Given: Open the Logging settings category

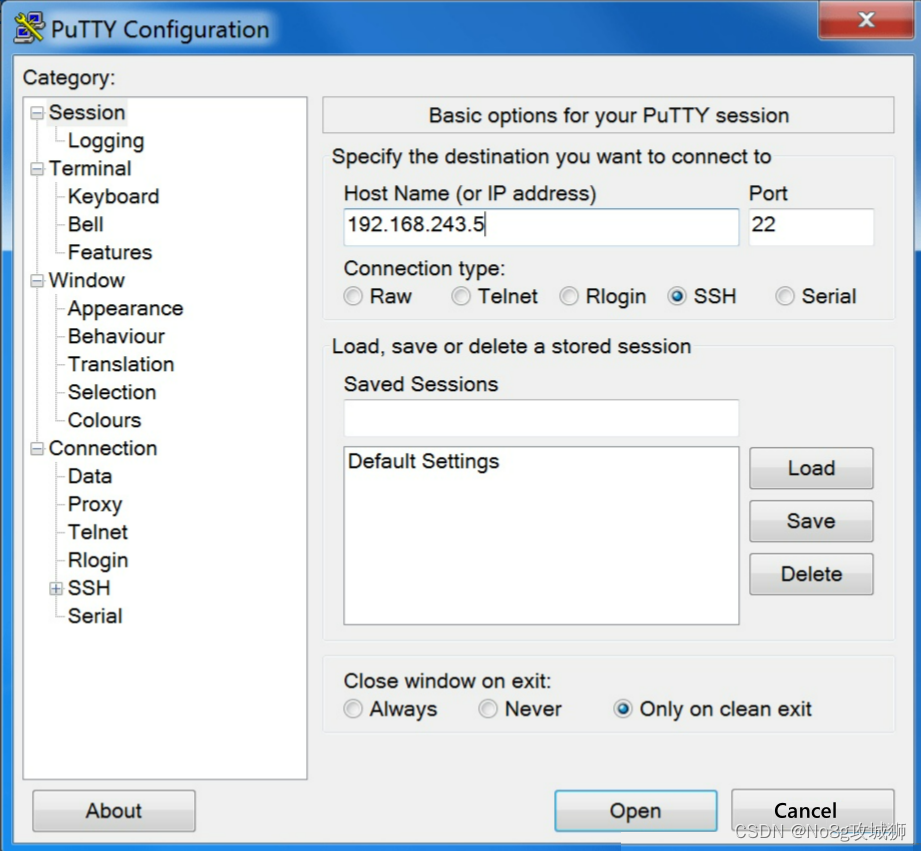Looking at the screenshot, I should (x=105, y=141).
